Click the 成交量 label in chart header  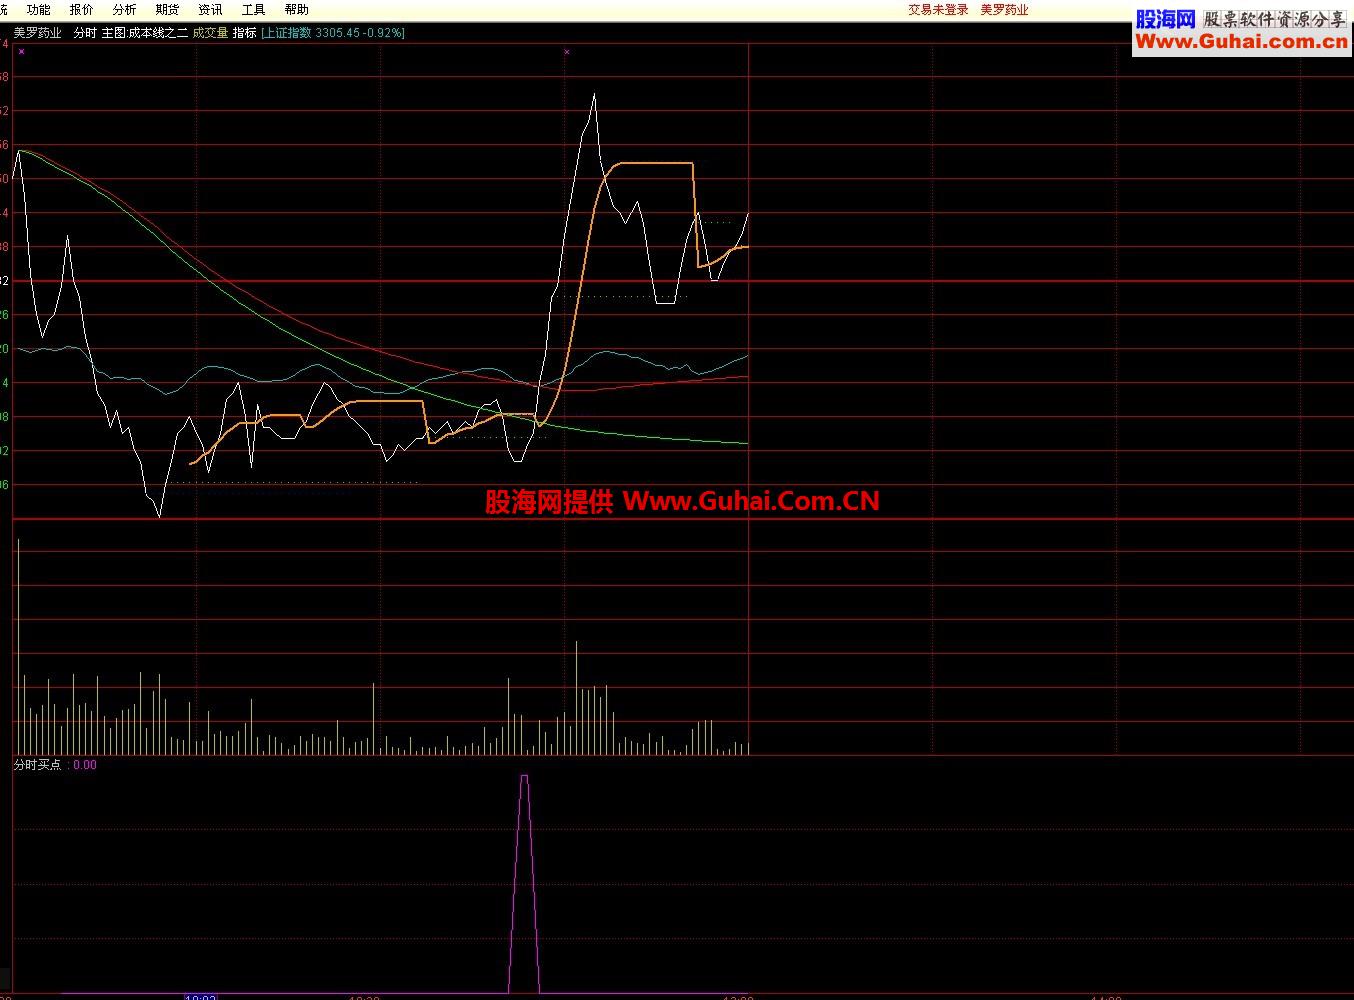210,33
